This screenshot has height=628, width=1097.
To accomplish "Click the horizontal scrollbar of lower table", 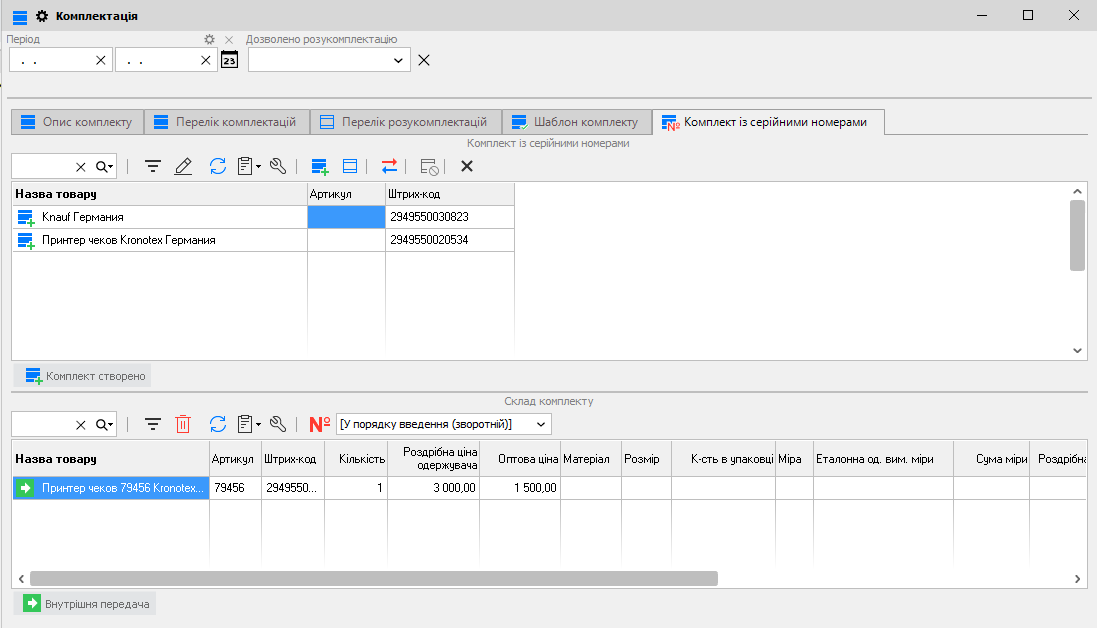I will (x=373, y=578).
